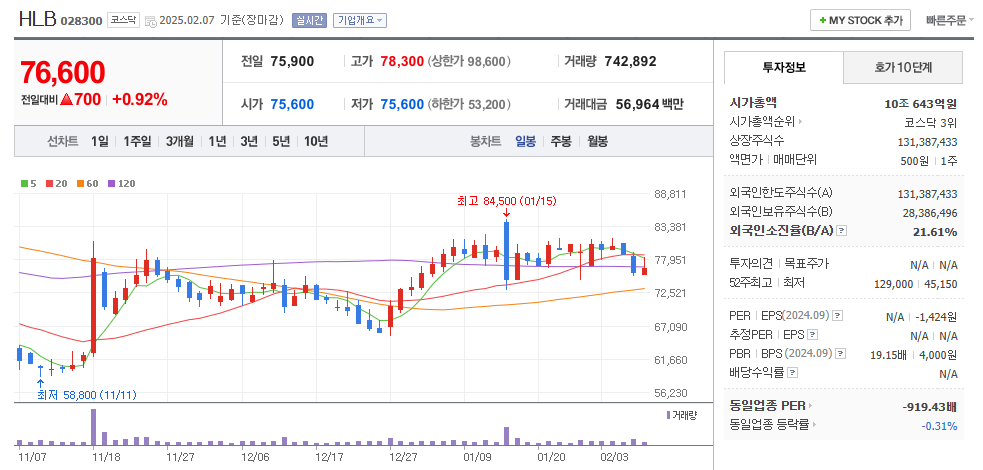
Task: Open help icon next to PER EPS(2024.09)
Action: click(838, 316)
